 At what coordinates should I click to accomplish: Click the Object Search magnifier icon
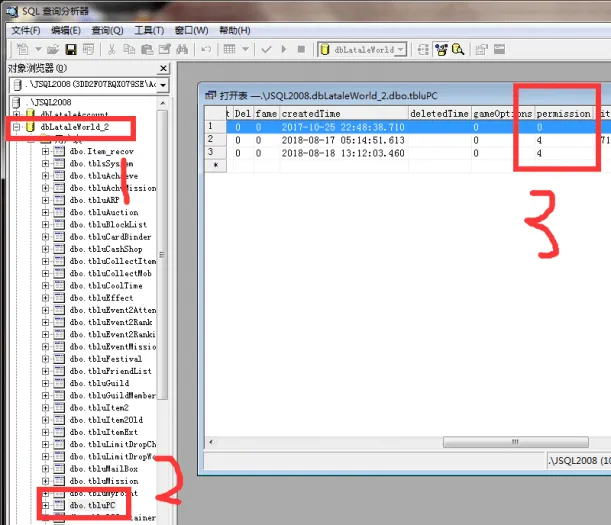pos(458,49)
